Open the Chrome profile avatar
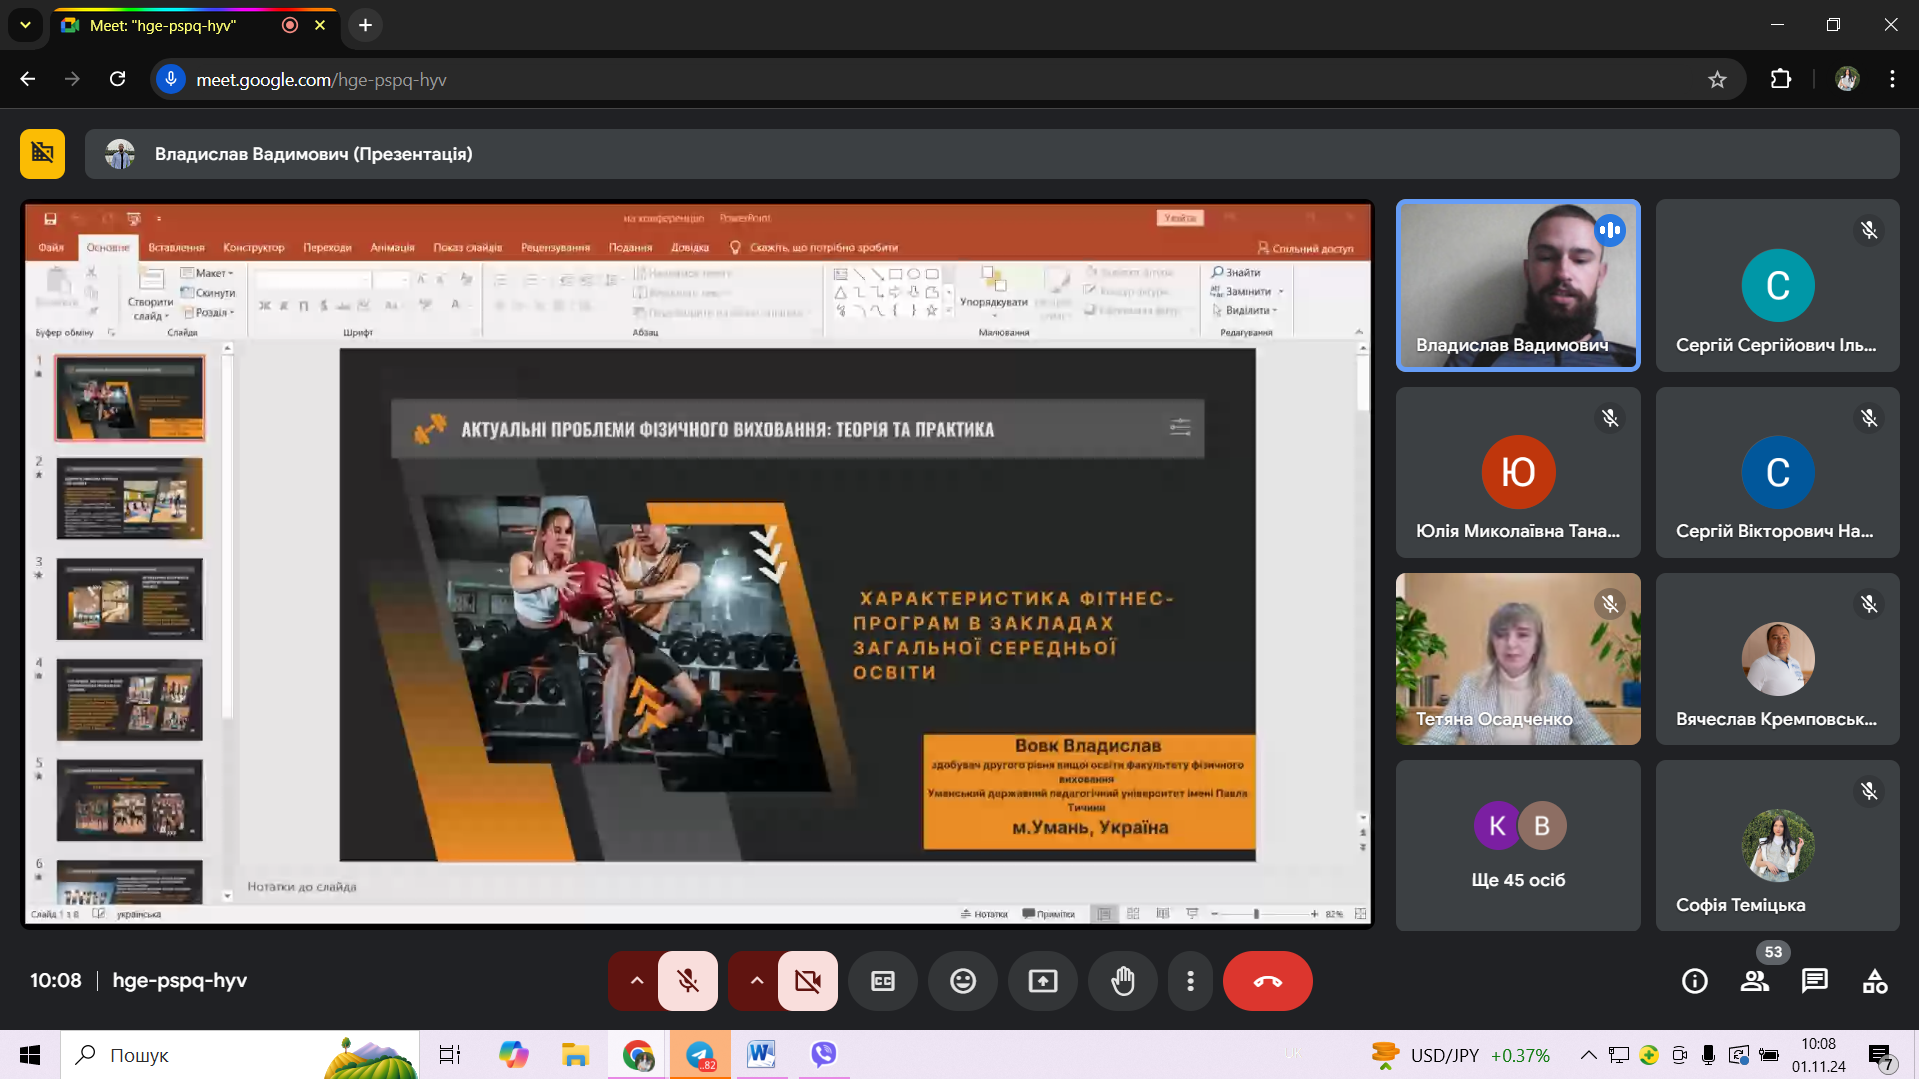Screen dimensions: 1919x1079 [x=1847, y=79]
